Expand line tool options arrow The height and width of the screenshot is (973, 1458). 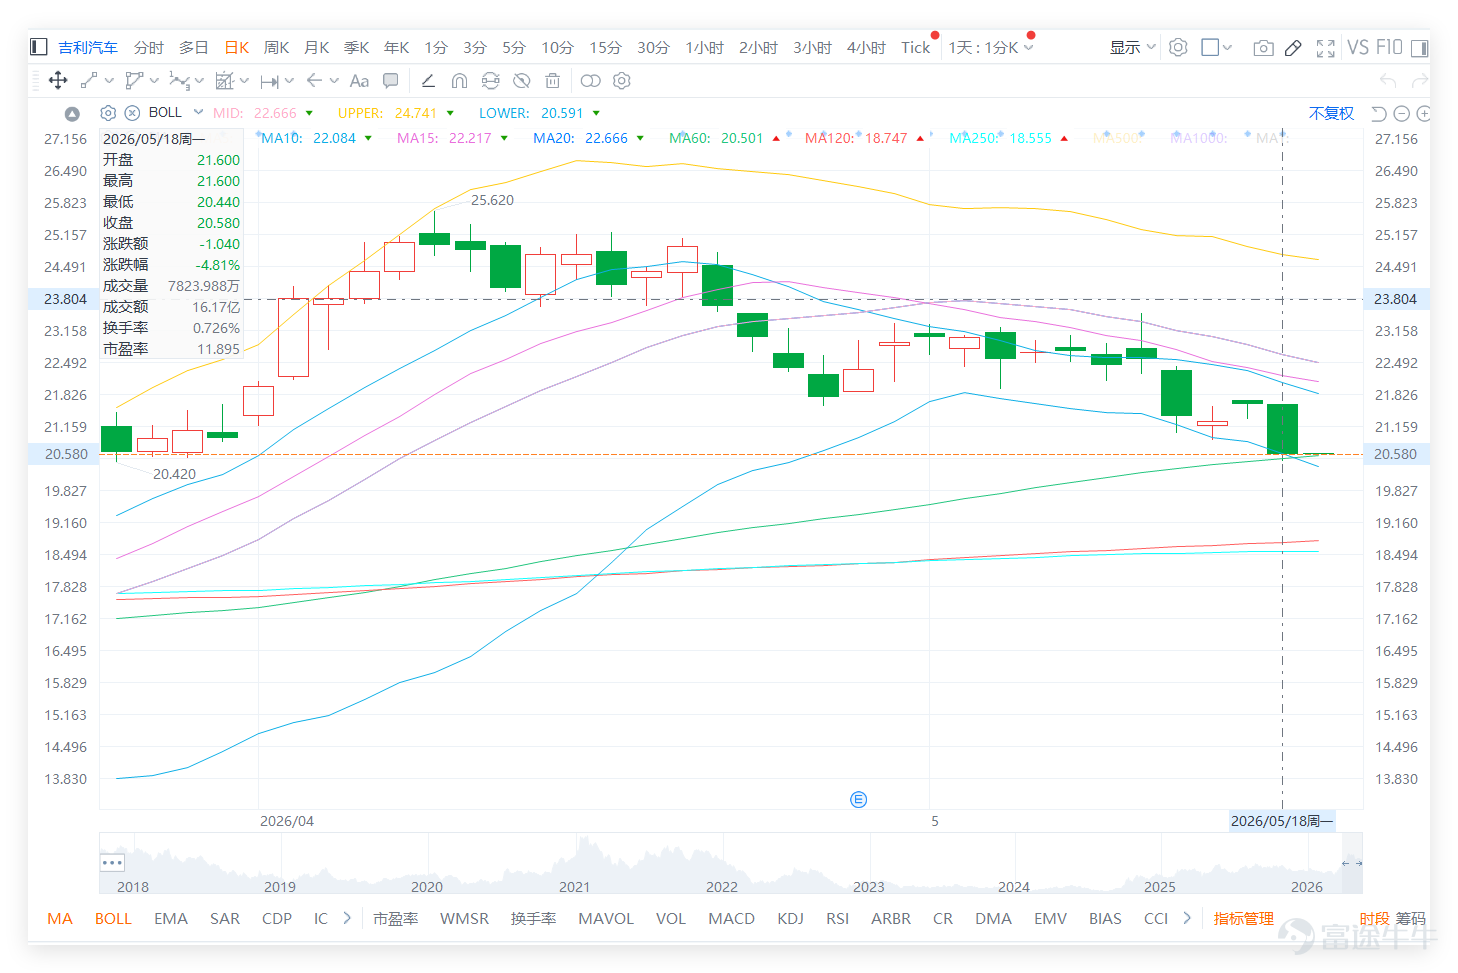click(109, 81)
